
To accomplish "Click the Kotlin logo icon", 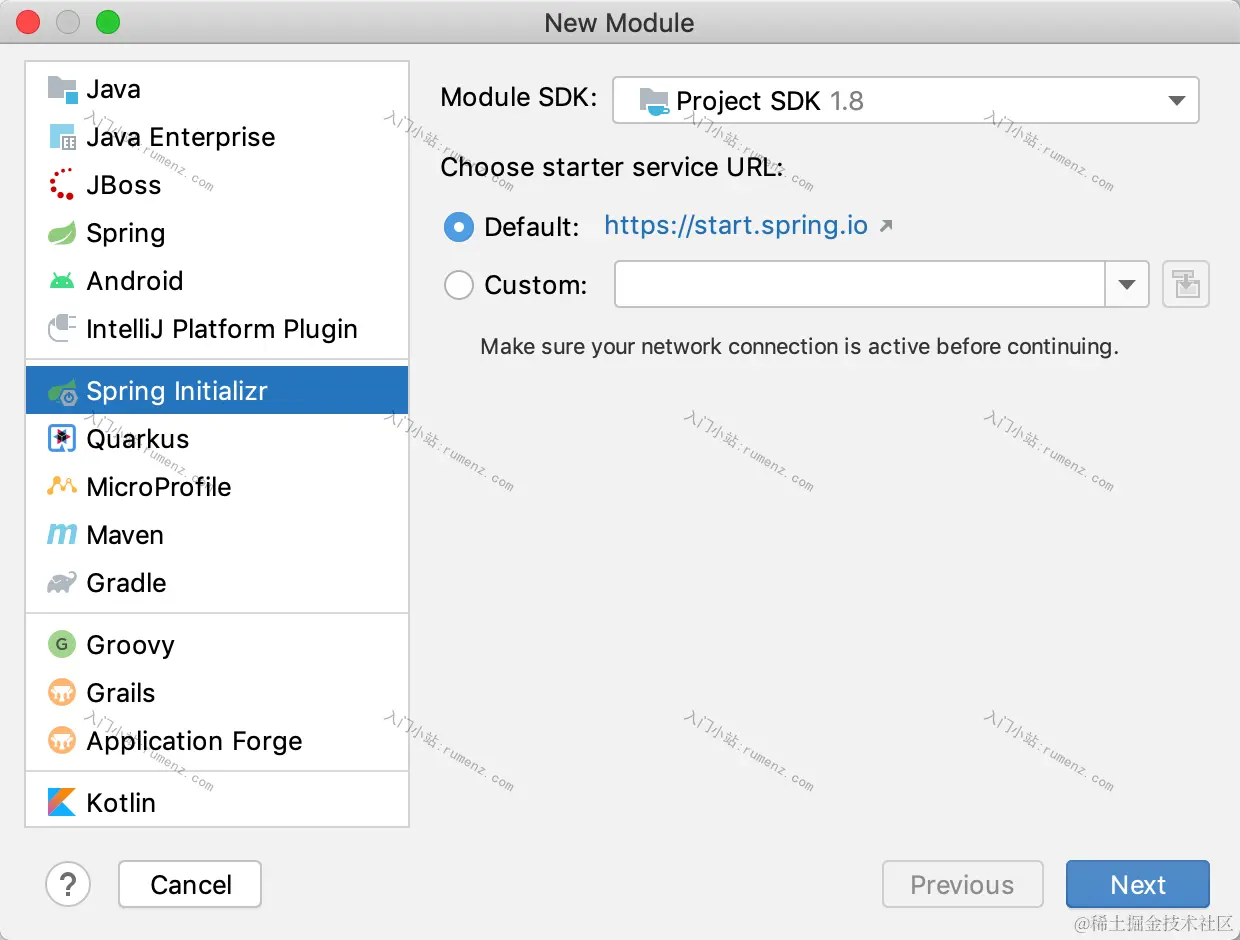I will (62, 803).
